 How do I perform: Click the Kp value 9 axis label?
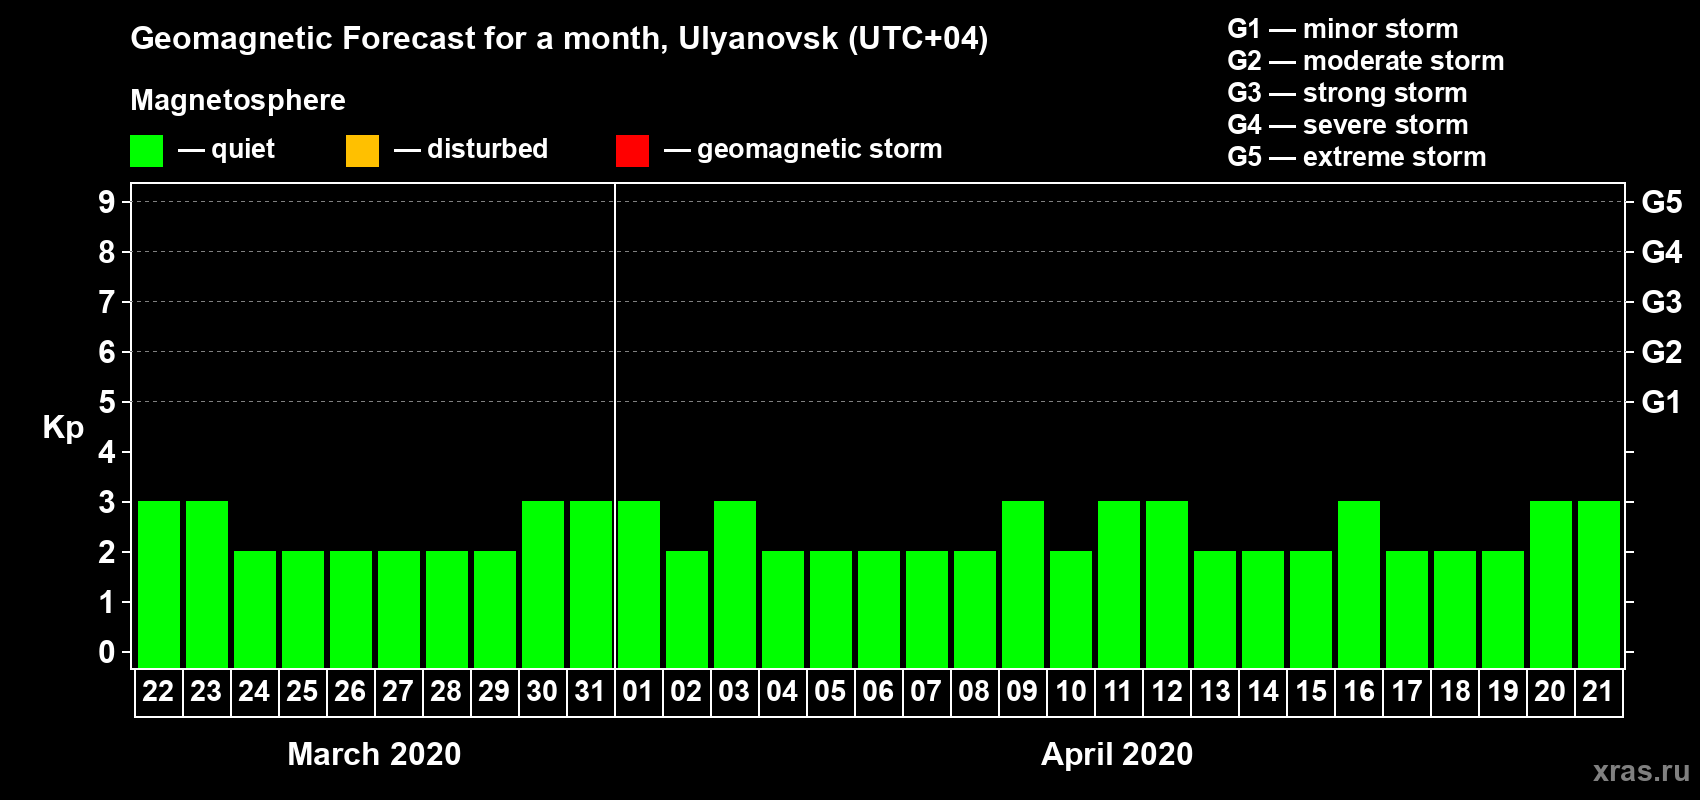(107, 202)
